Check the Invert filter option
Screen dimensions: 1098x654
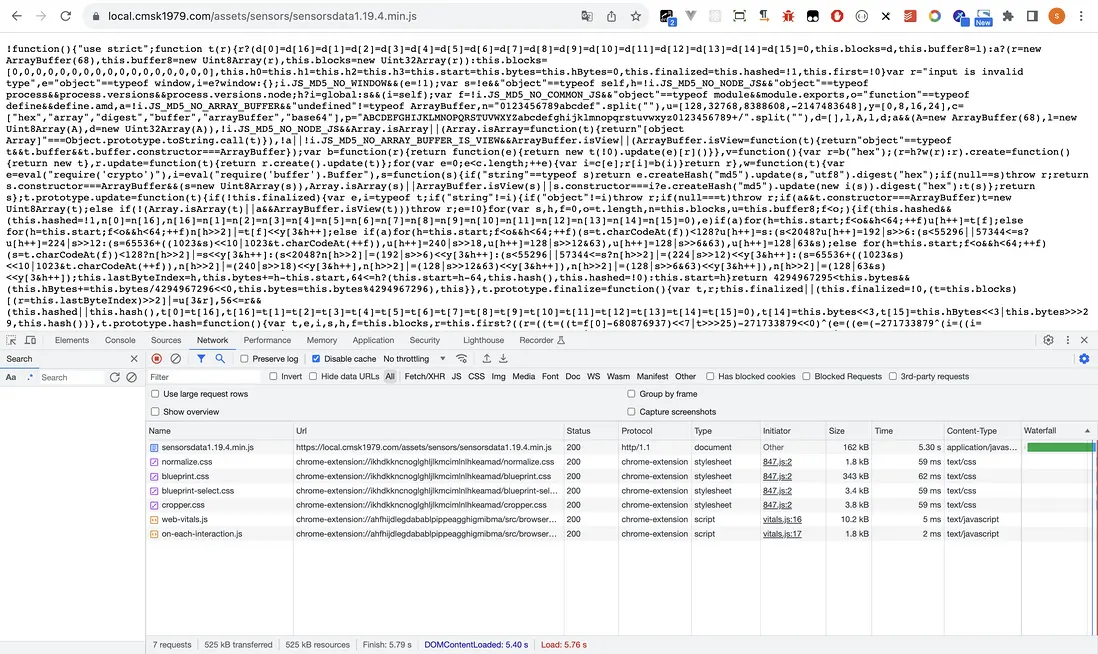pos(273,376)
